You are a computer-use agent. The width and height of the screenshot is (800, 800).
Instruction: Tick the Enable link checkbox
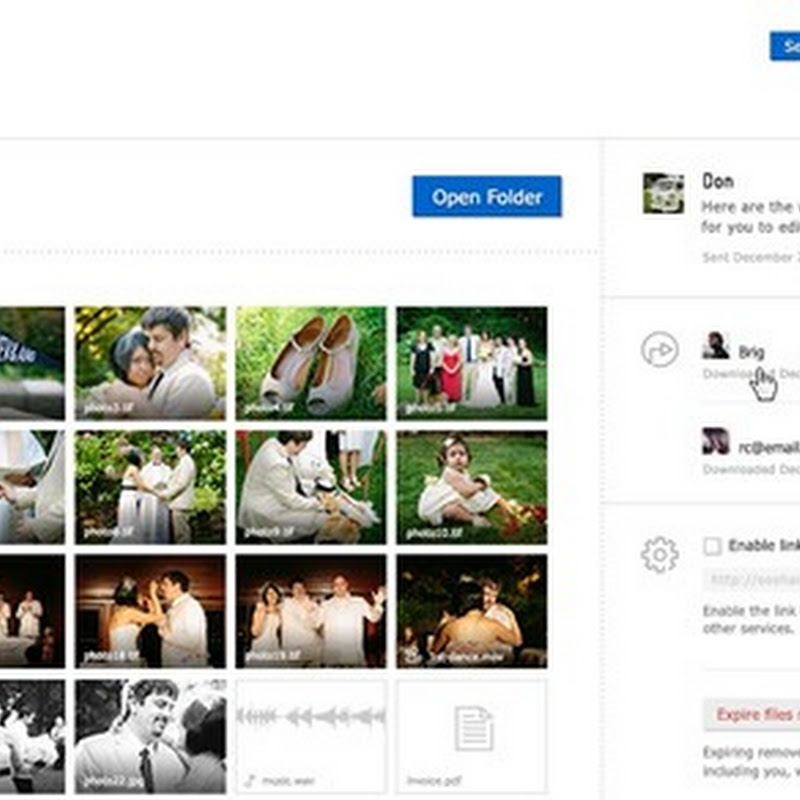(712, 546)
